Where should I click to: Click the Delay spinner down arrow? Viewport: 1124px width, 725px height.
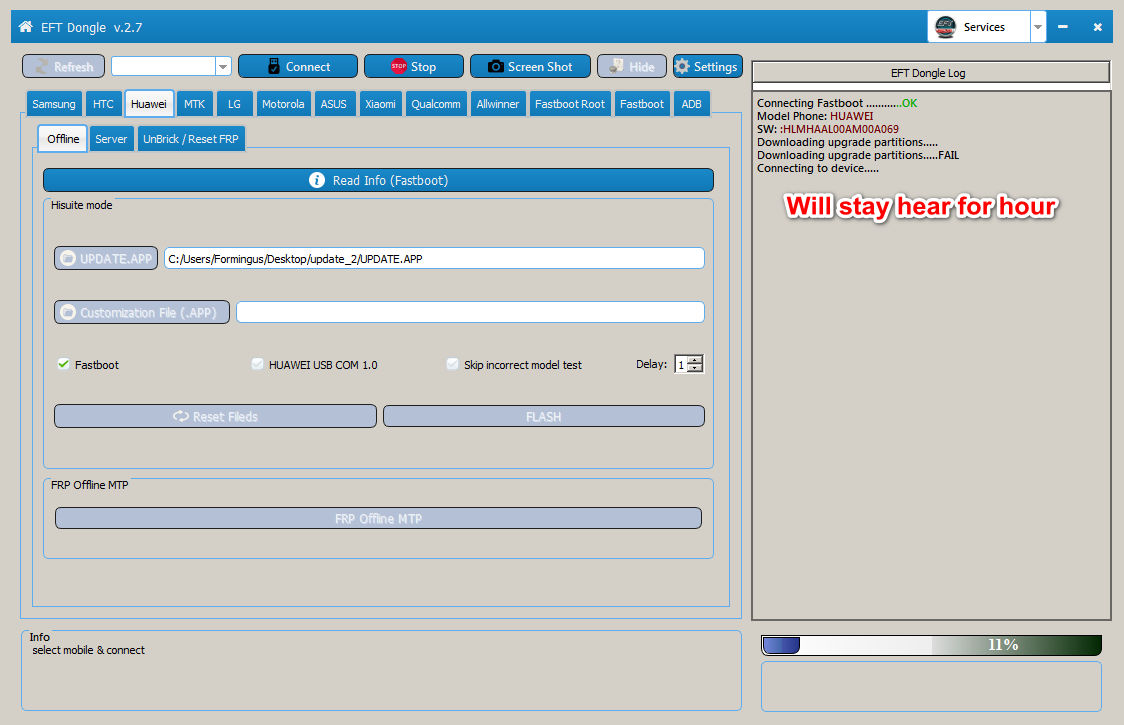click(x=695, y=369)
